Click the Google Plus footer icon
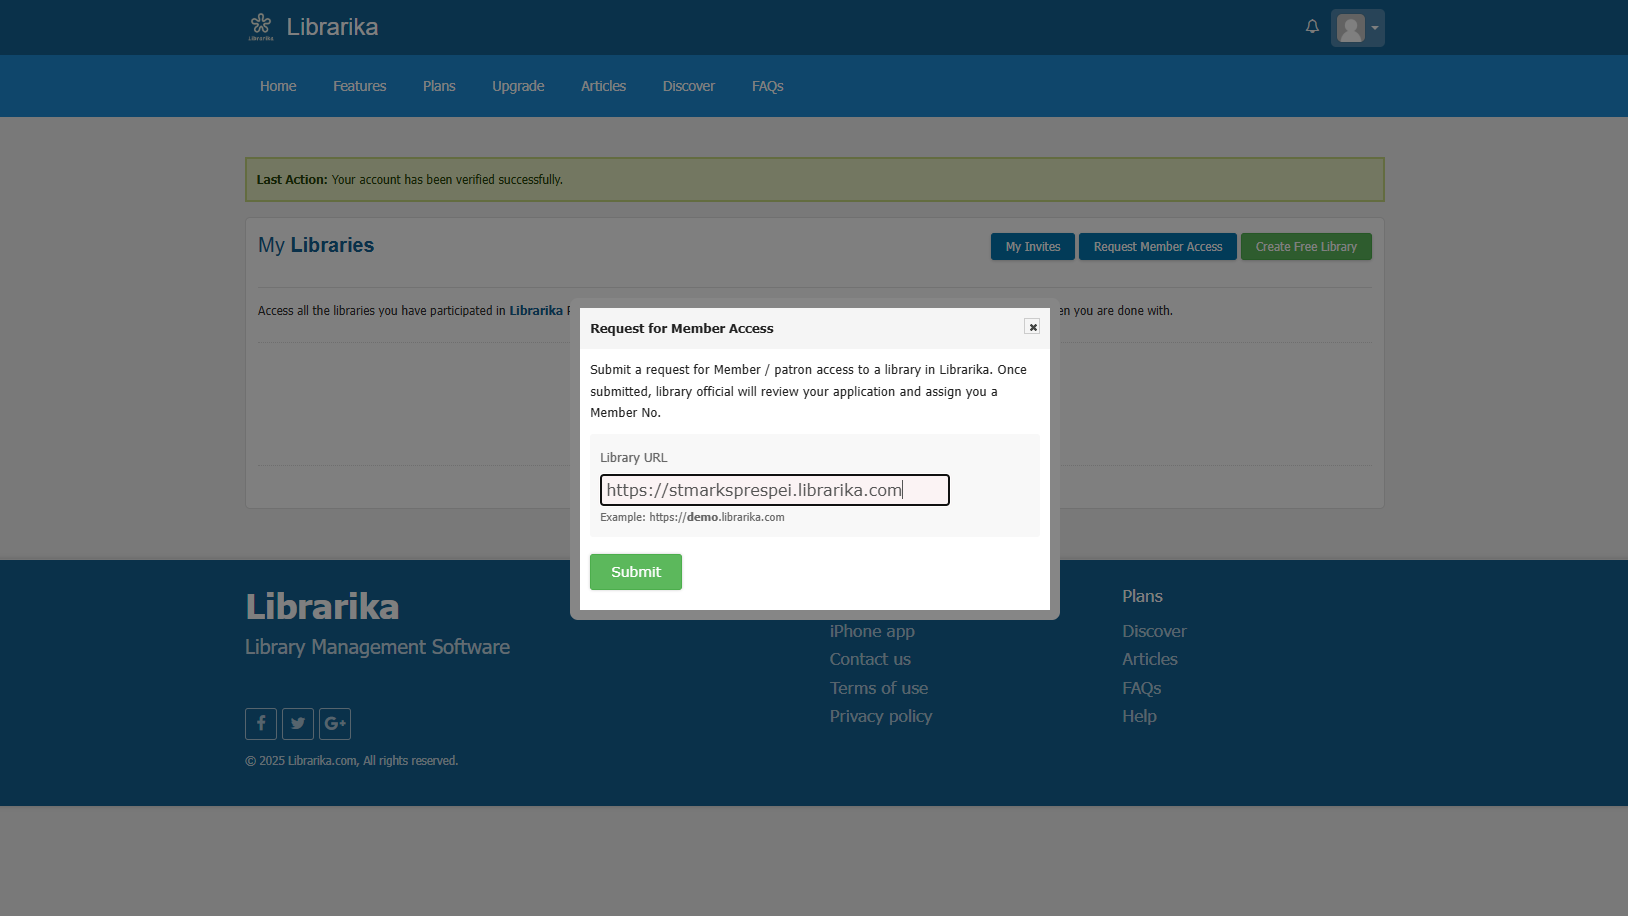This screenshot has height=916, width=1628. click(335, 723)
